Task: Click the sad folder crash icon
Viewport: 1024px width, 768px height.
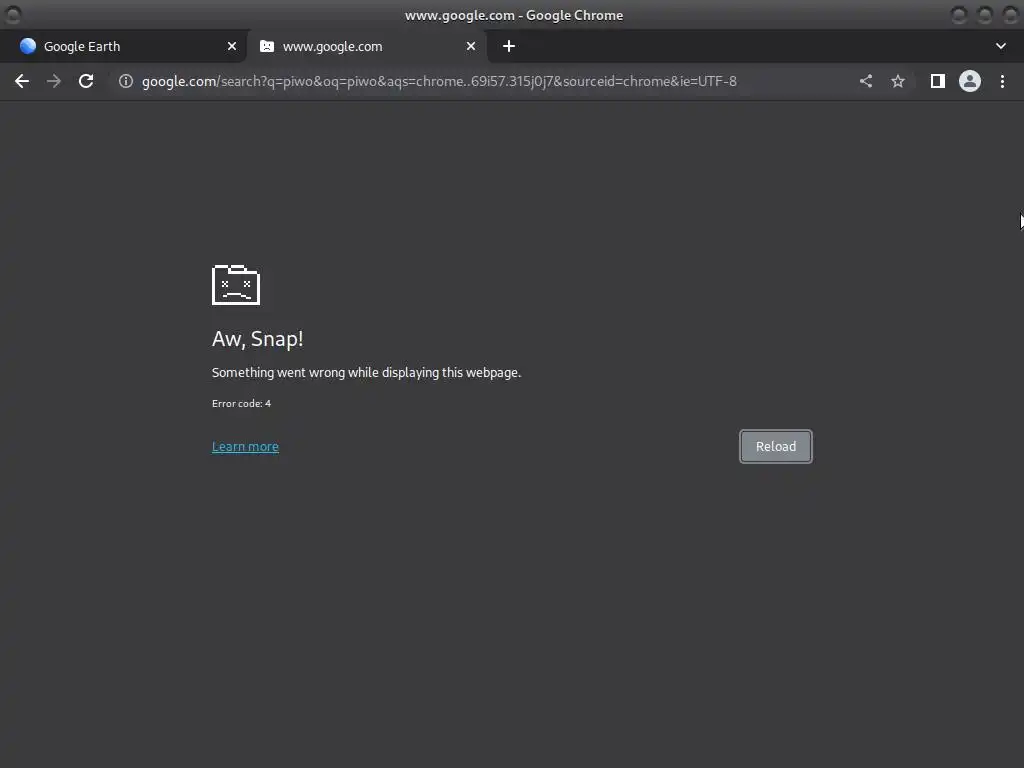Action: 236,285
